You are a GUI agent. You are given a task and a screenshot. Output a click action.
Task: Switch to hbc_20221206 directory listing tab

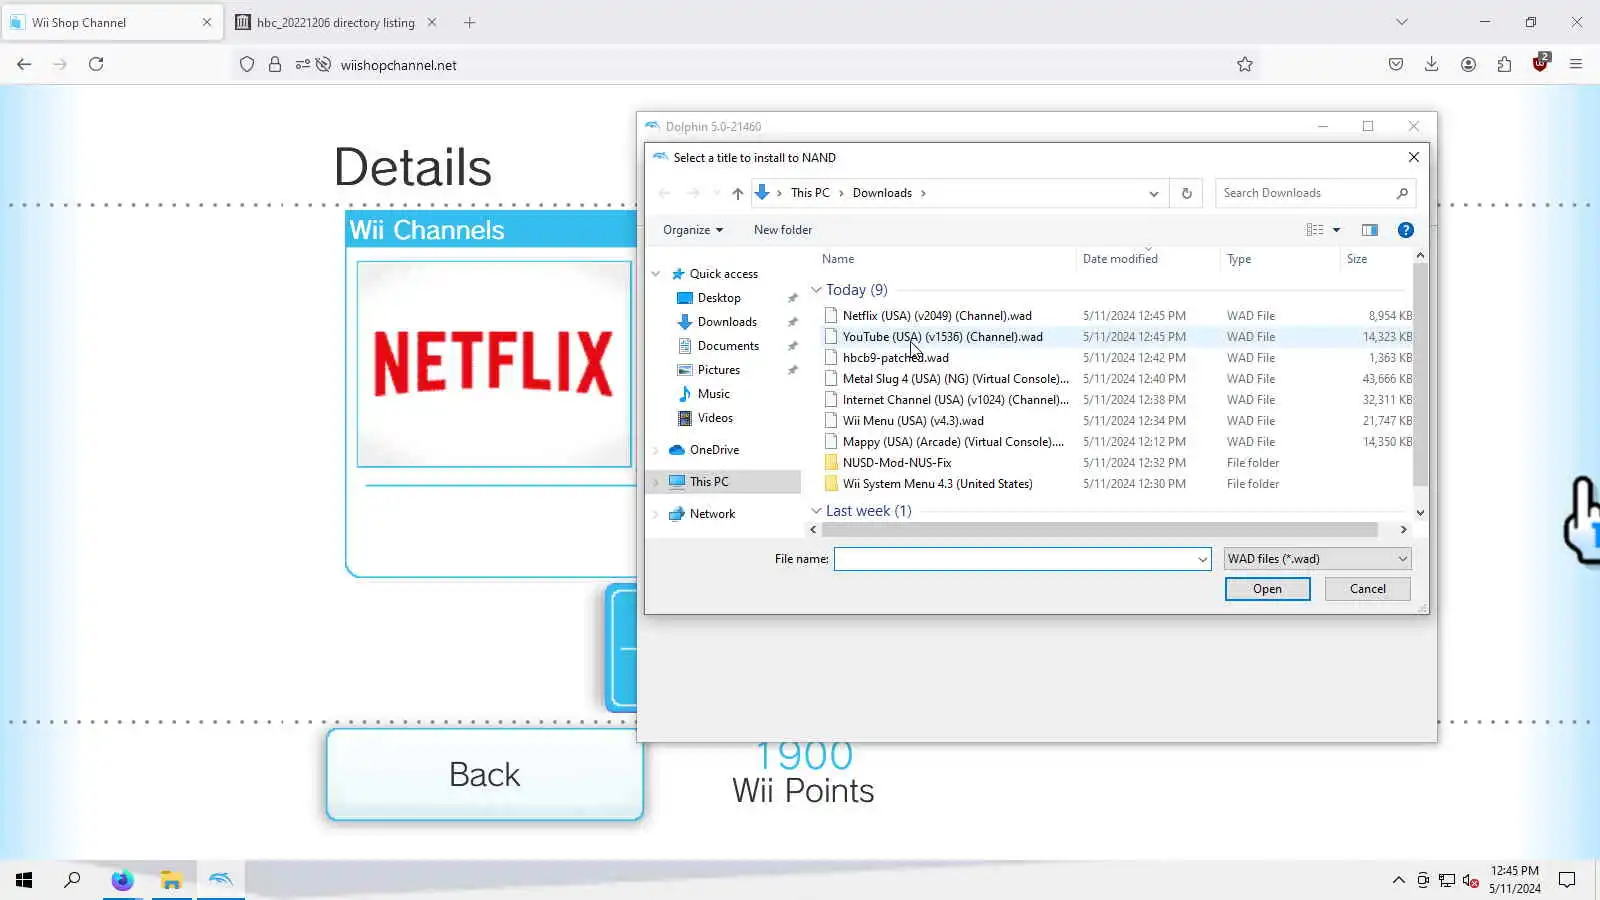click(336, 22)
